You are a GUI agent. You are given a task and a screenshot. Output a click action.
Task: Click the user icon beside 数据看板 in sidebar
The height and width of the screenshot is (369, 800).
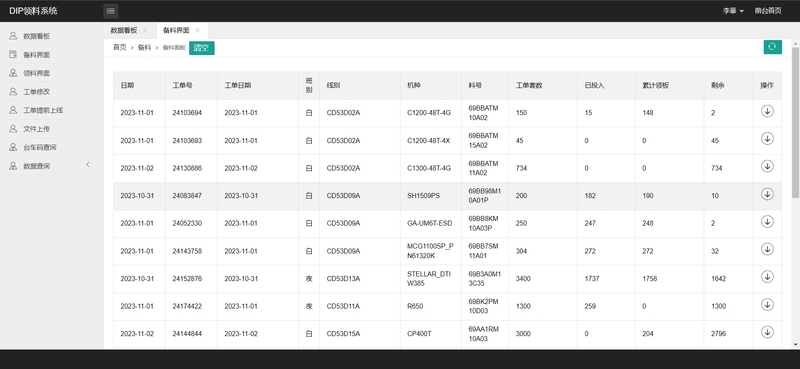click(13, 36)
